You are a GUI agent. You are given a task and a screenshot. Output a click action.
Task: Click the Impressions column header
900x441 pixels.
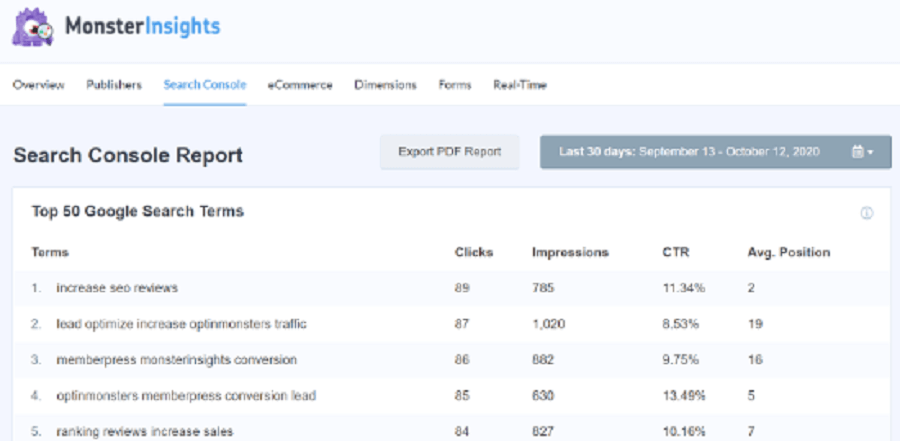pos(571,252)
